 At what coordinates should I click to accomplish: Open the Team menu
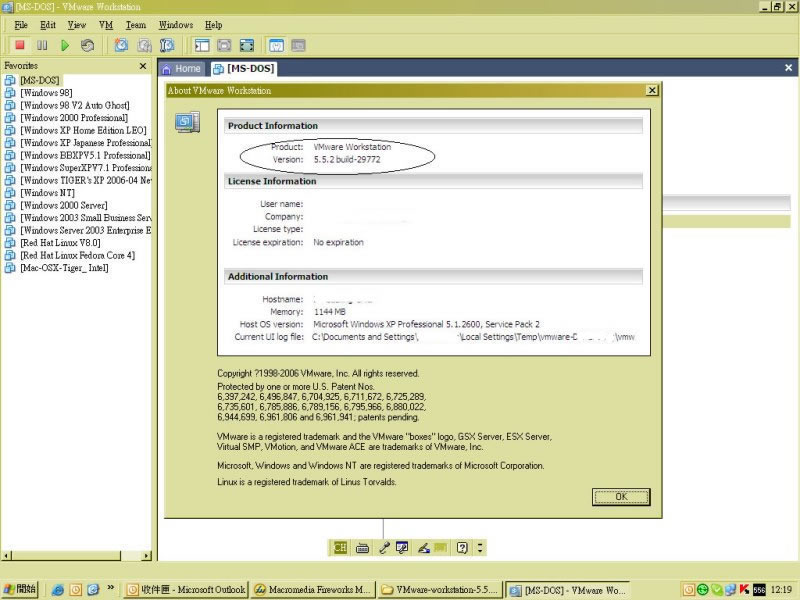[136, 24]
